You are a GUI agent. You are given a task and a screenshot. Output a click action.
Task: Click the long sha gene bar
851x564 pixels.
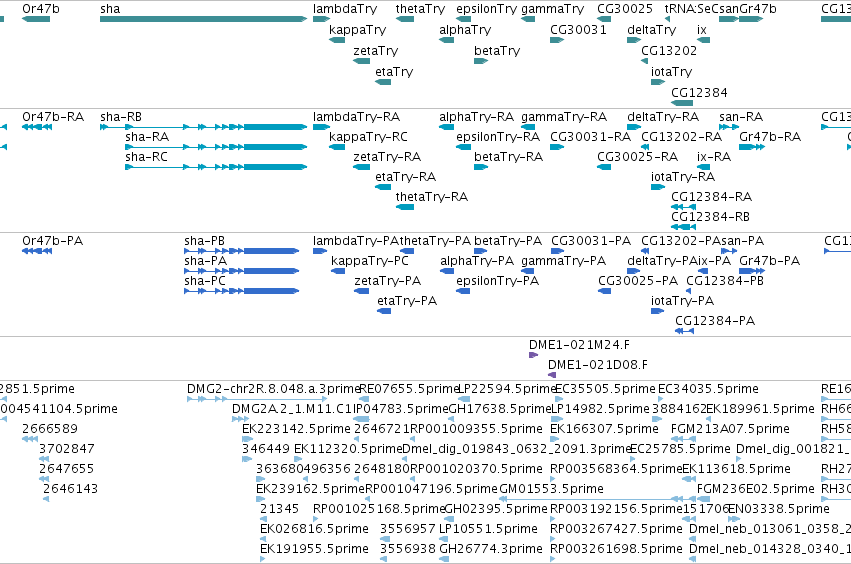tap(204, 19)
